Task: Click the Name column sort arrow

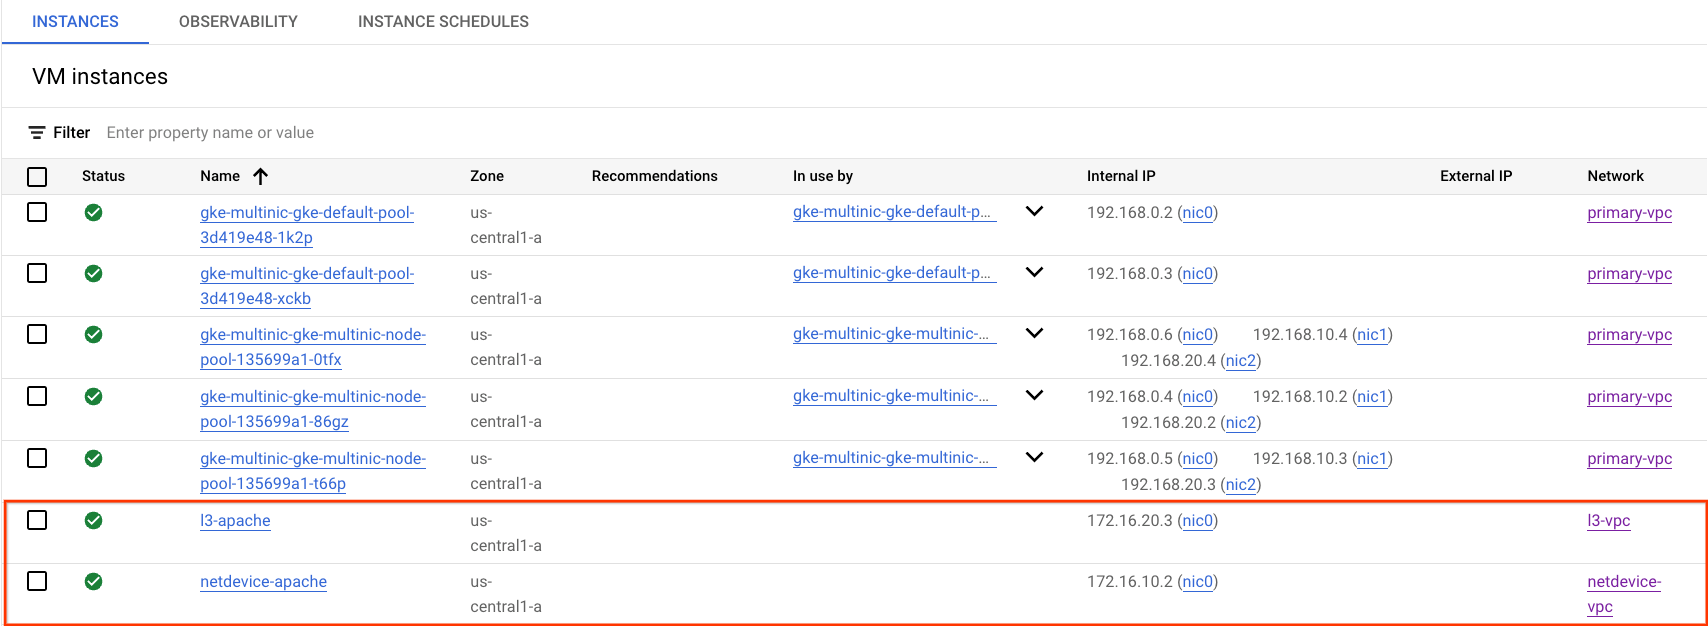Action: [261, 176]
